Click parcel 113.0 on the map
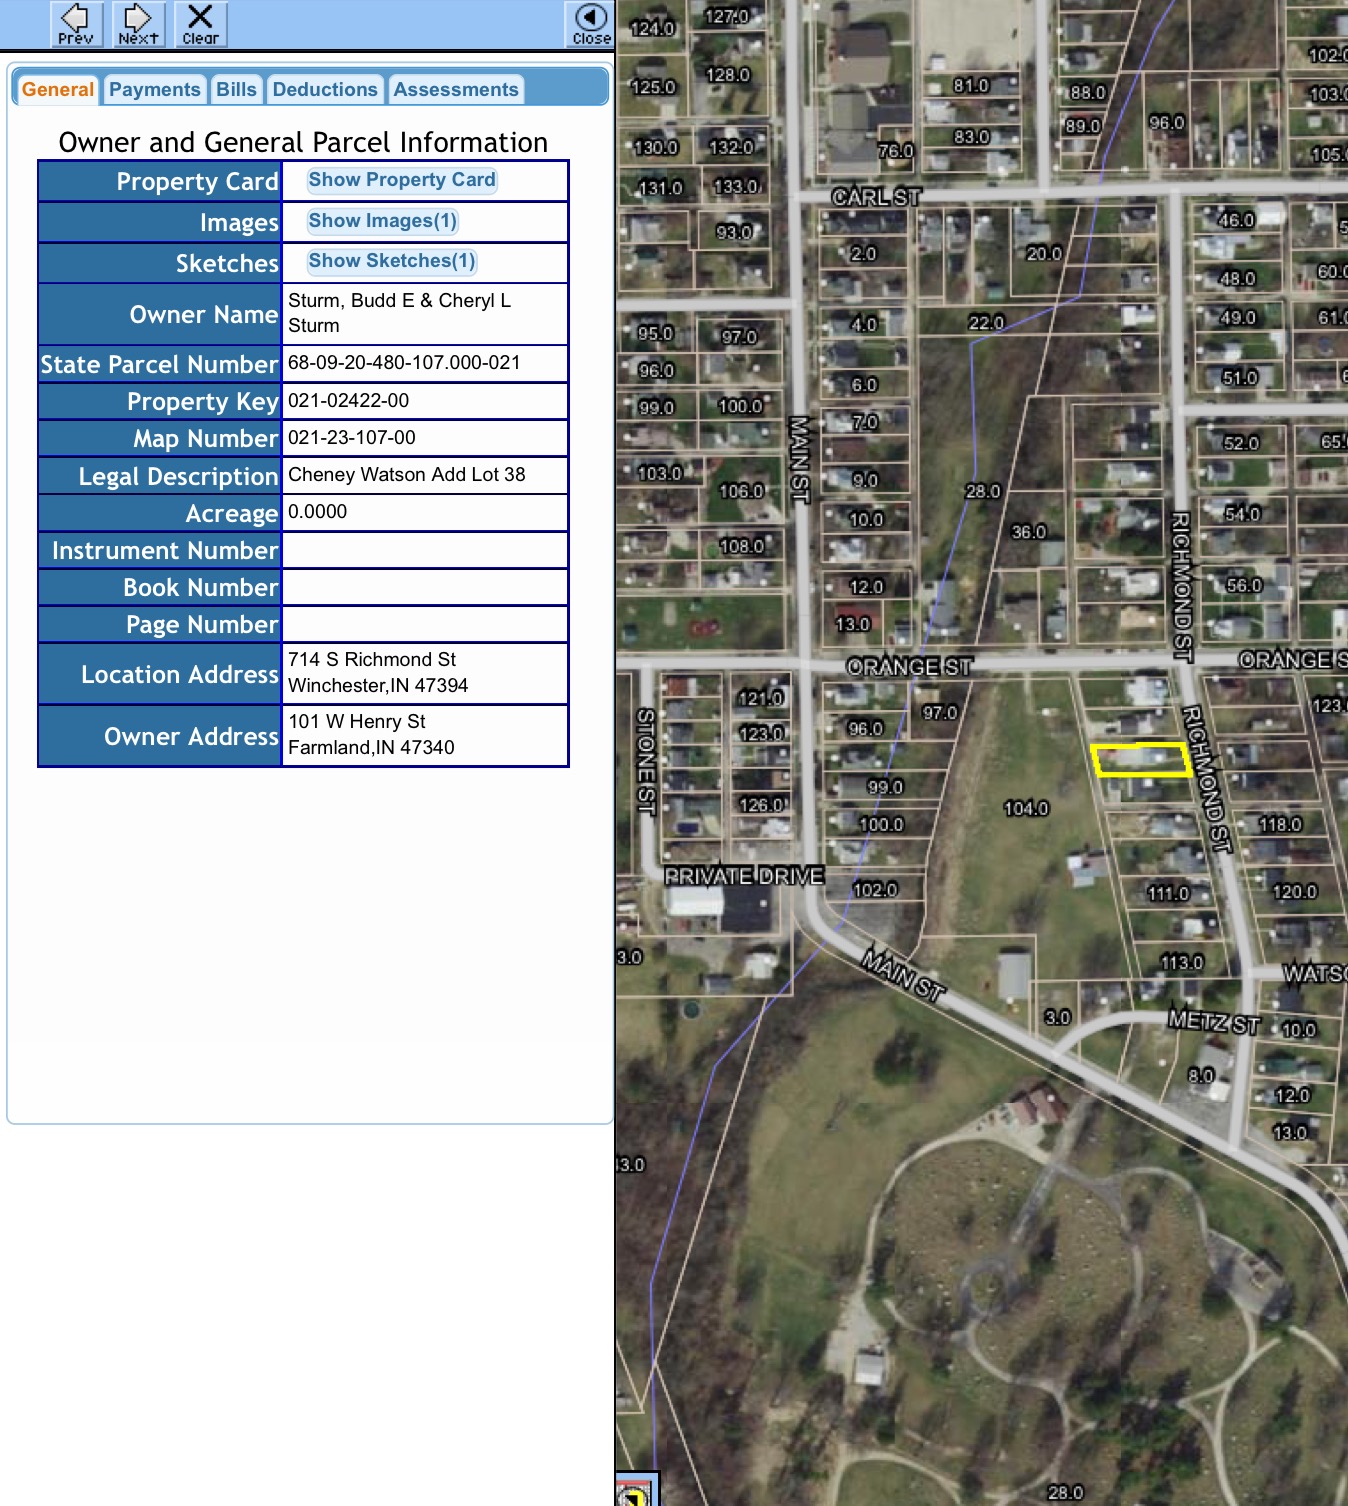The height and width of the screenshot is (1506, 1348). point(1181,962)
